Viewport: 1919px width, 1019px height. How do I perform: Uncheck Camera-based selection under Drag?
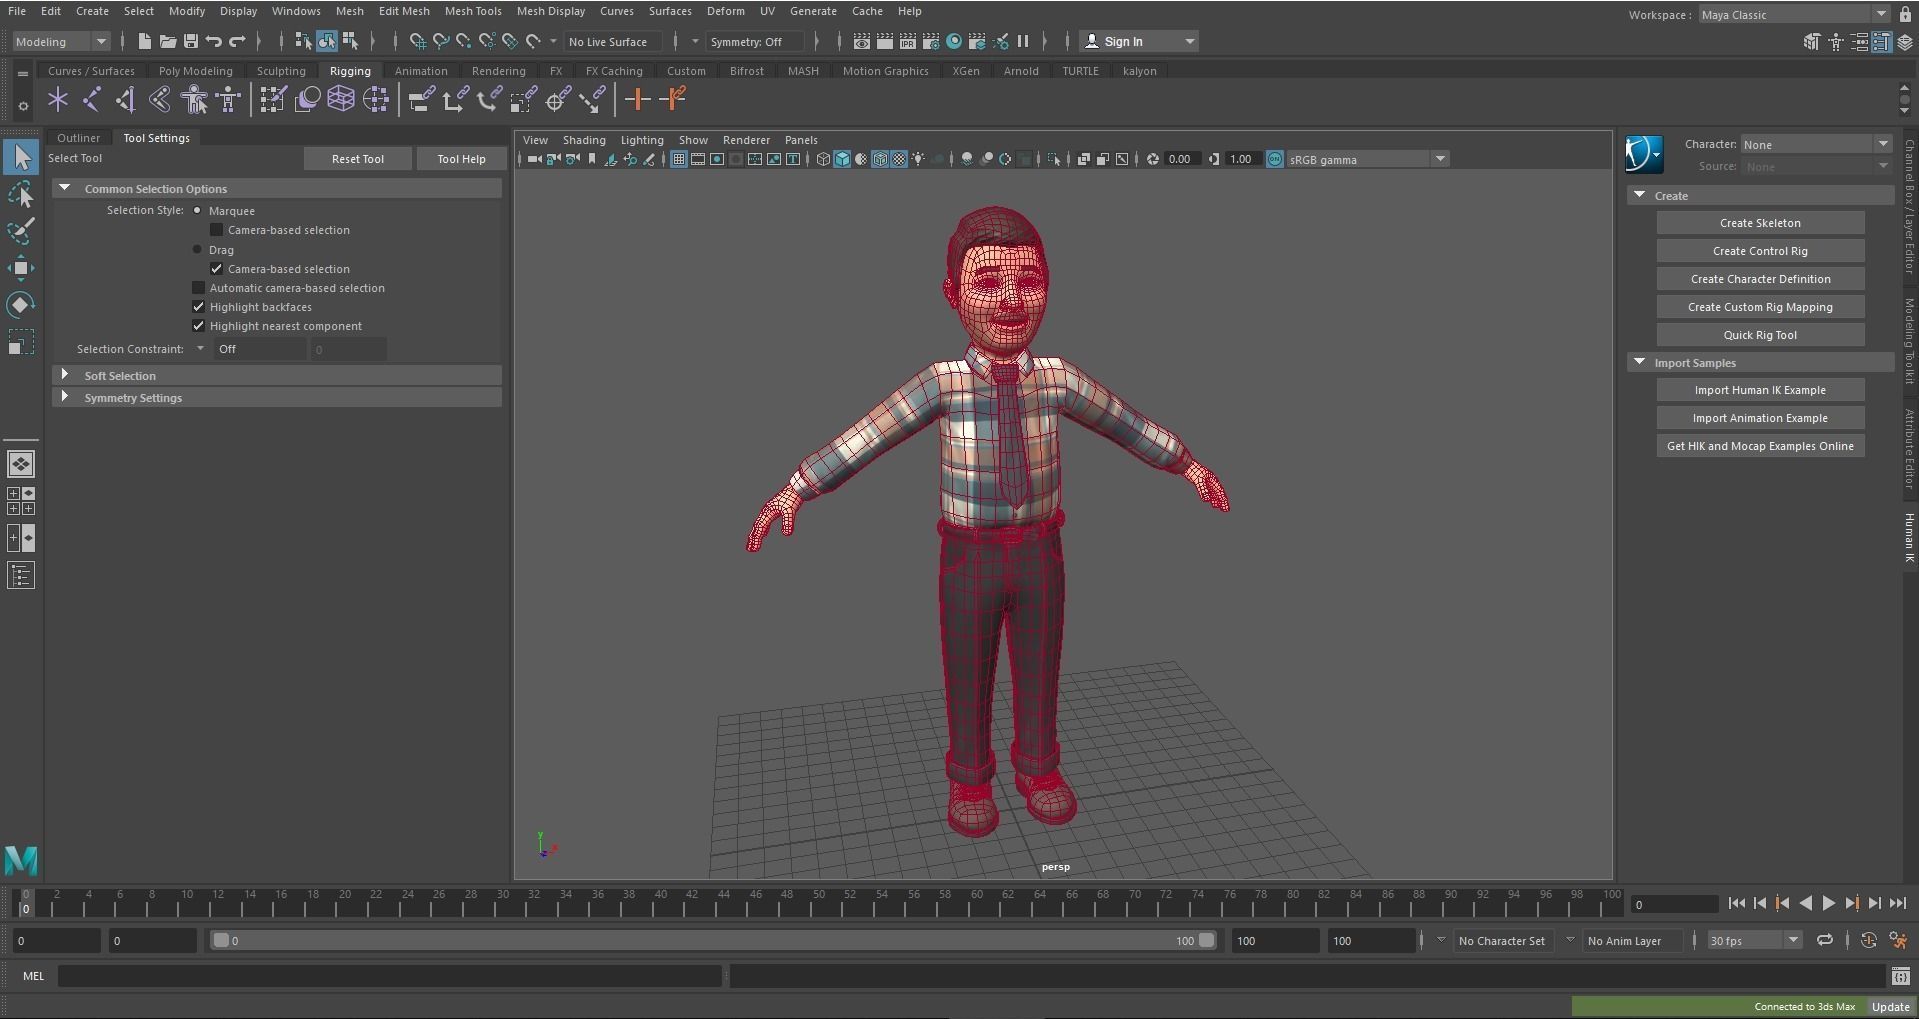coord(217,269)
